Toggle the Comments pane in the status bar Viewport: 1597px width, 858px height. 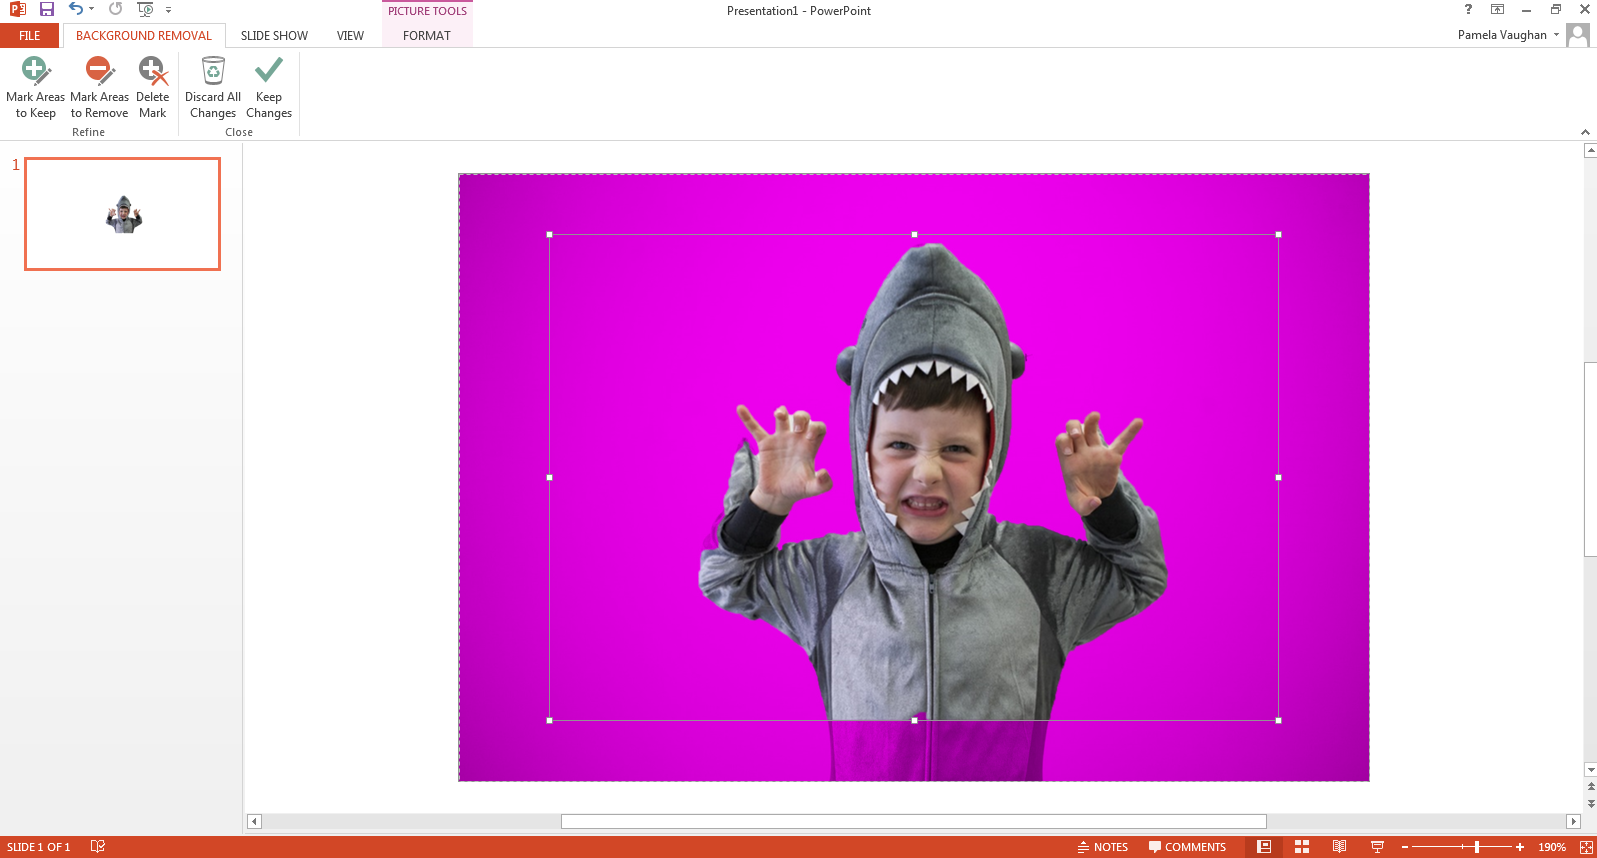tap(1187, 847)
